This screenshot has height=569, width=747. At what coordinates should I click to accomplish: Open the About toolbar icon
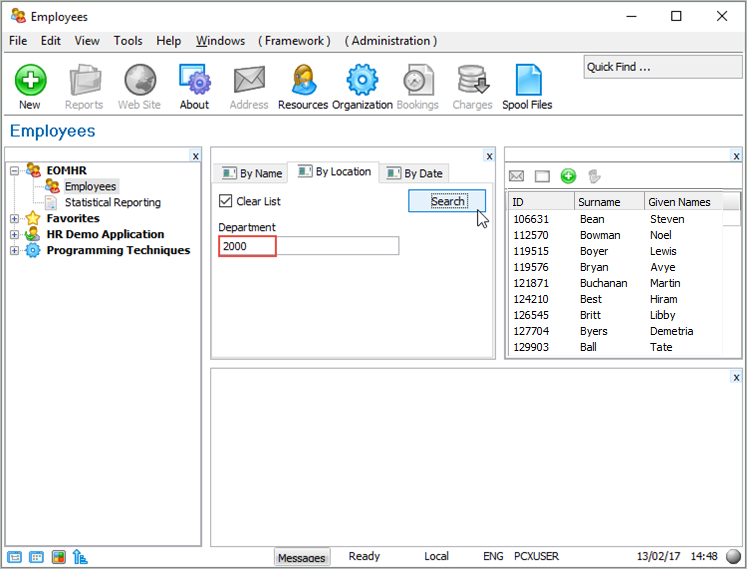tap(194, 80)
